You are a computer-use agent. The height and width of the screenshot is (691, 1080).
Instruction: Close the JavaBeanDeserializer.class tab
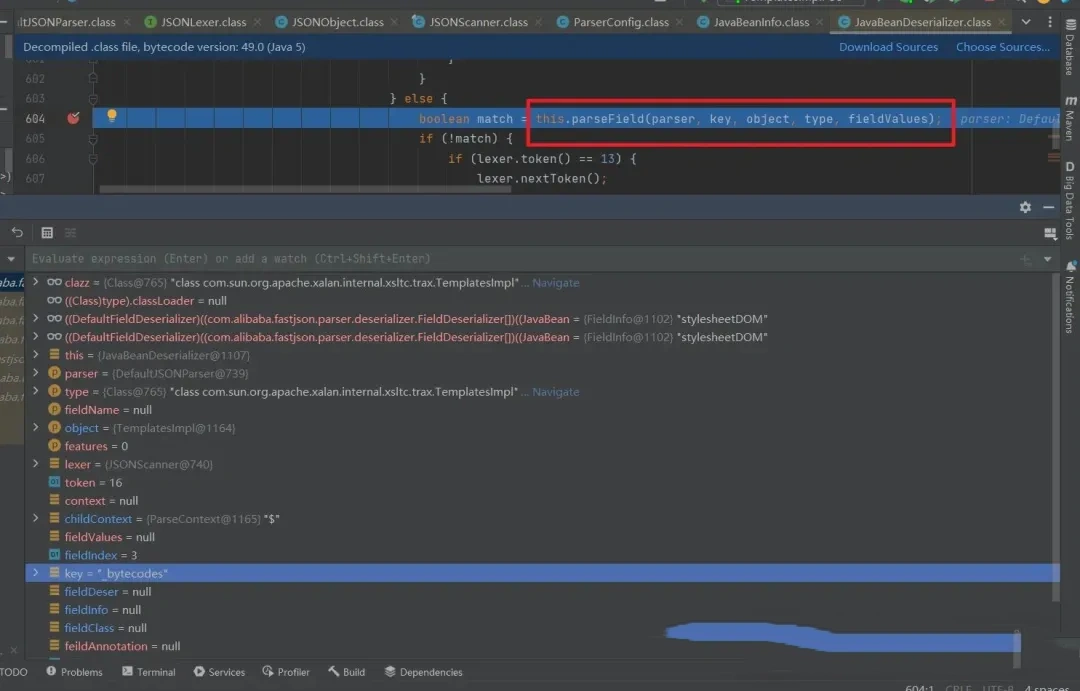[1001, 22]
